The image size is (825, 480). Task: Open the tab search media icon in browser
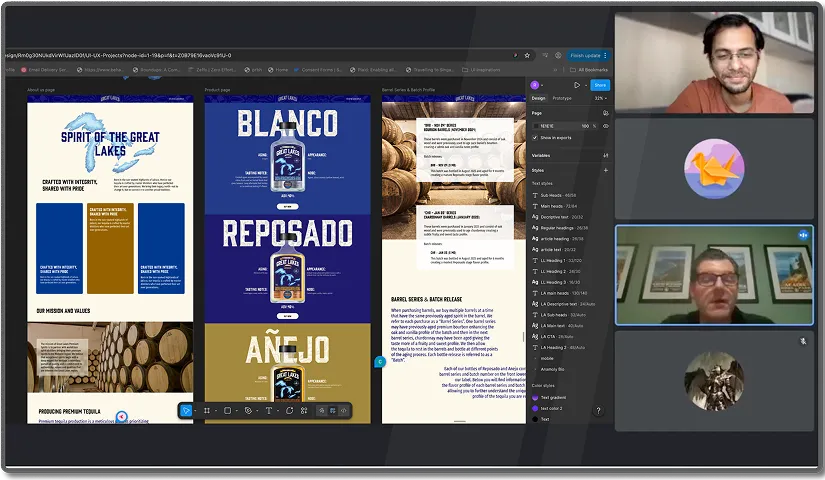pos(545,55)
